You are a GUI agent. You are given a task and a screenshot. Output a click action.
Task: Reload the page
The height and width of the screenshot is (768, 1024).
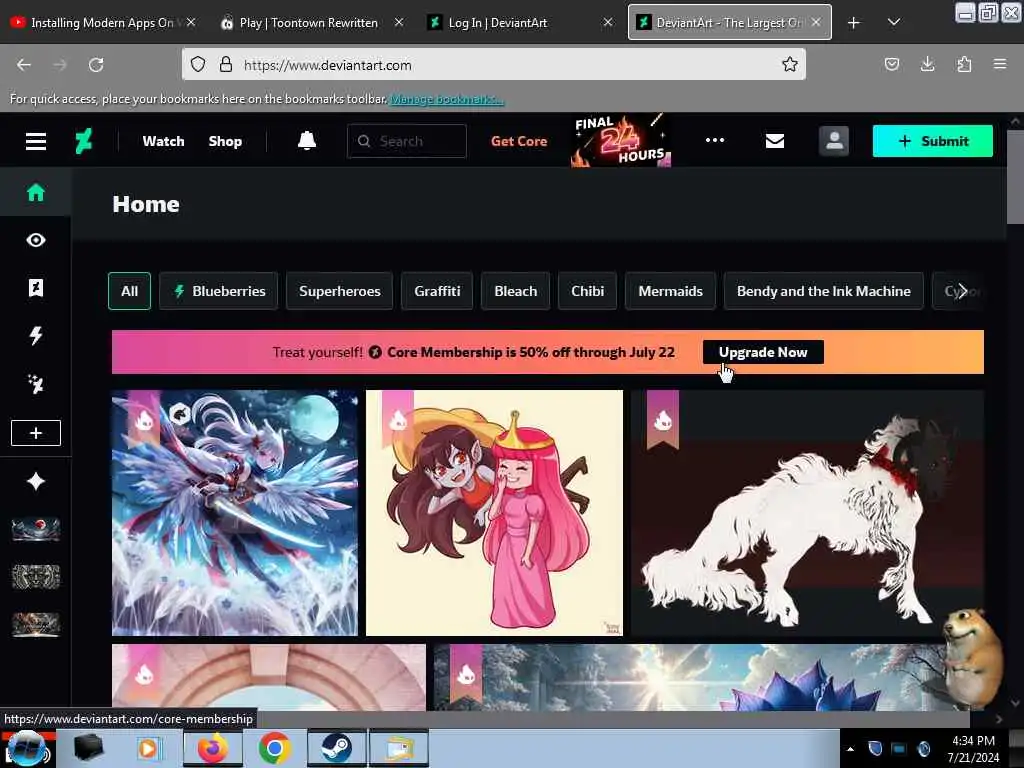pyautogui.click(x=96, y=65)
